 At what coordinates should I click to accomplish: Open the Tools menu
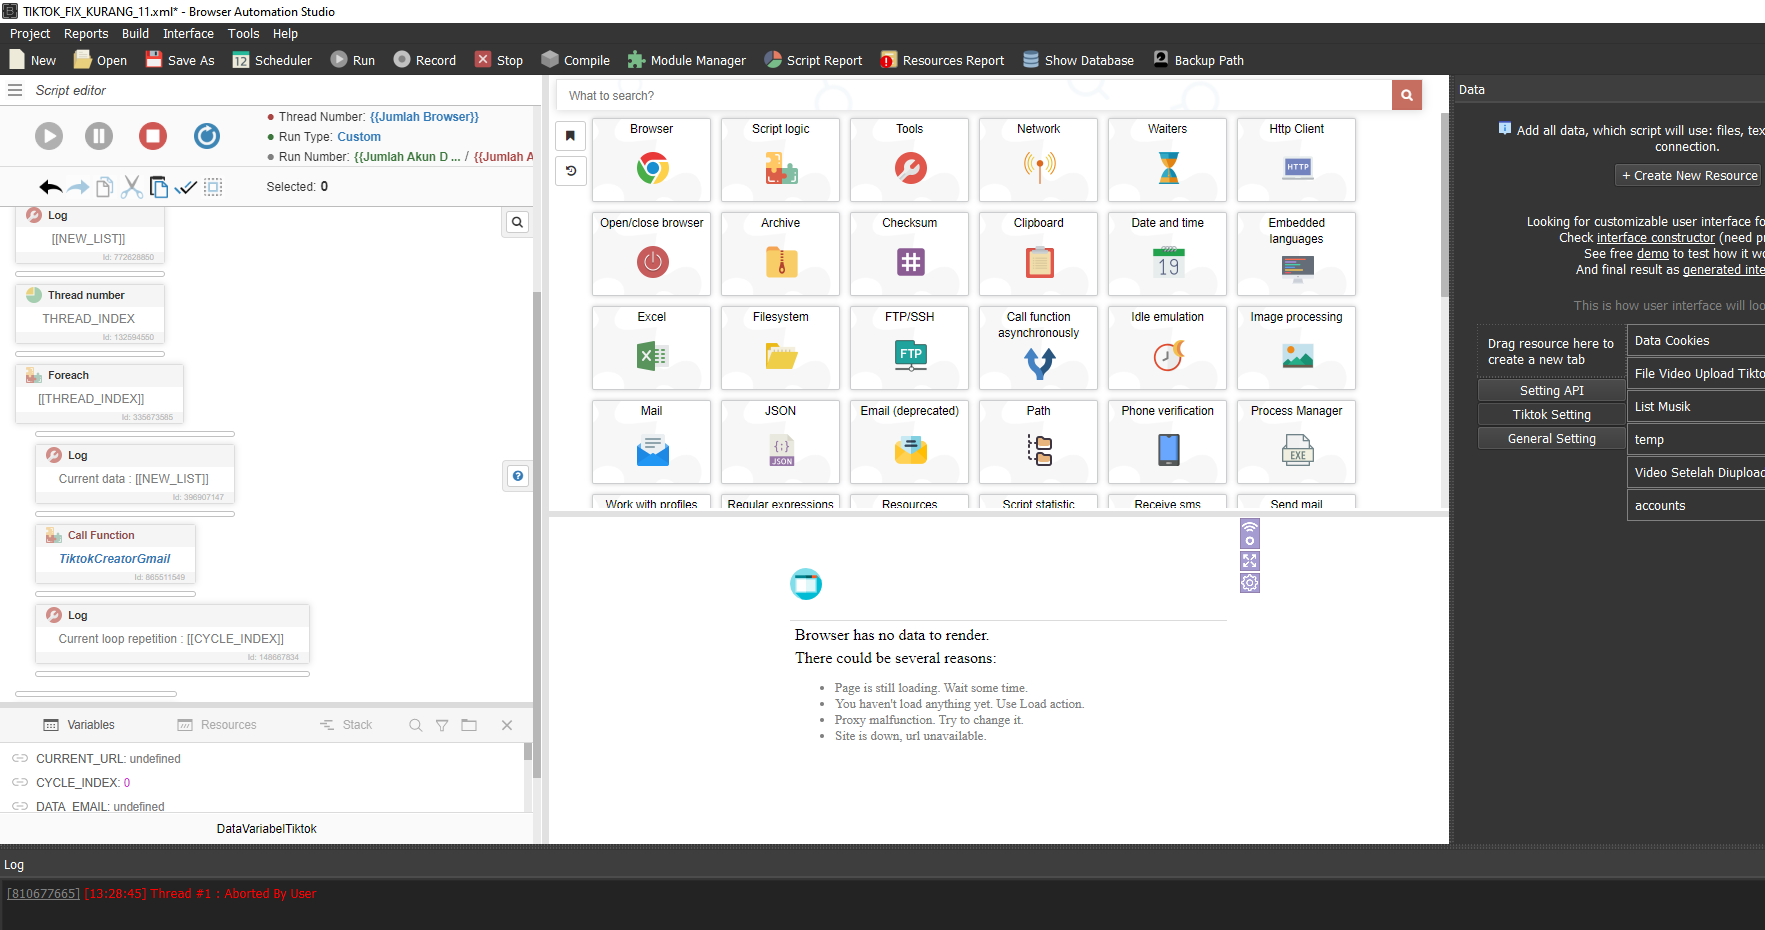[243, 34]
